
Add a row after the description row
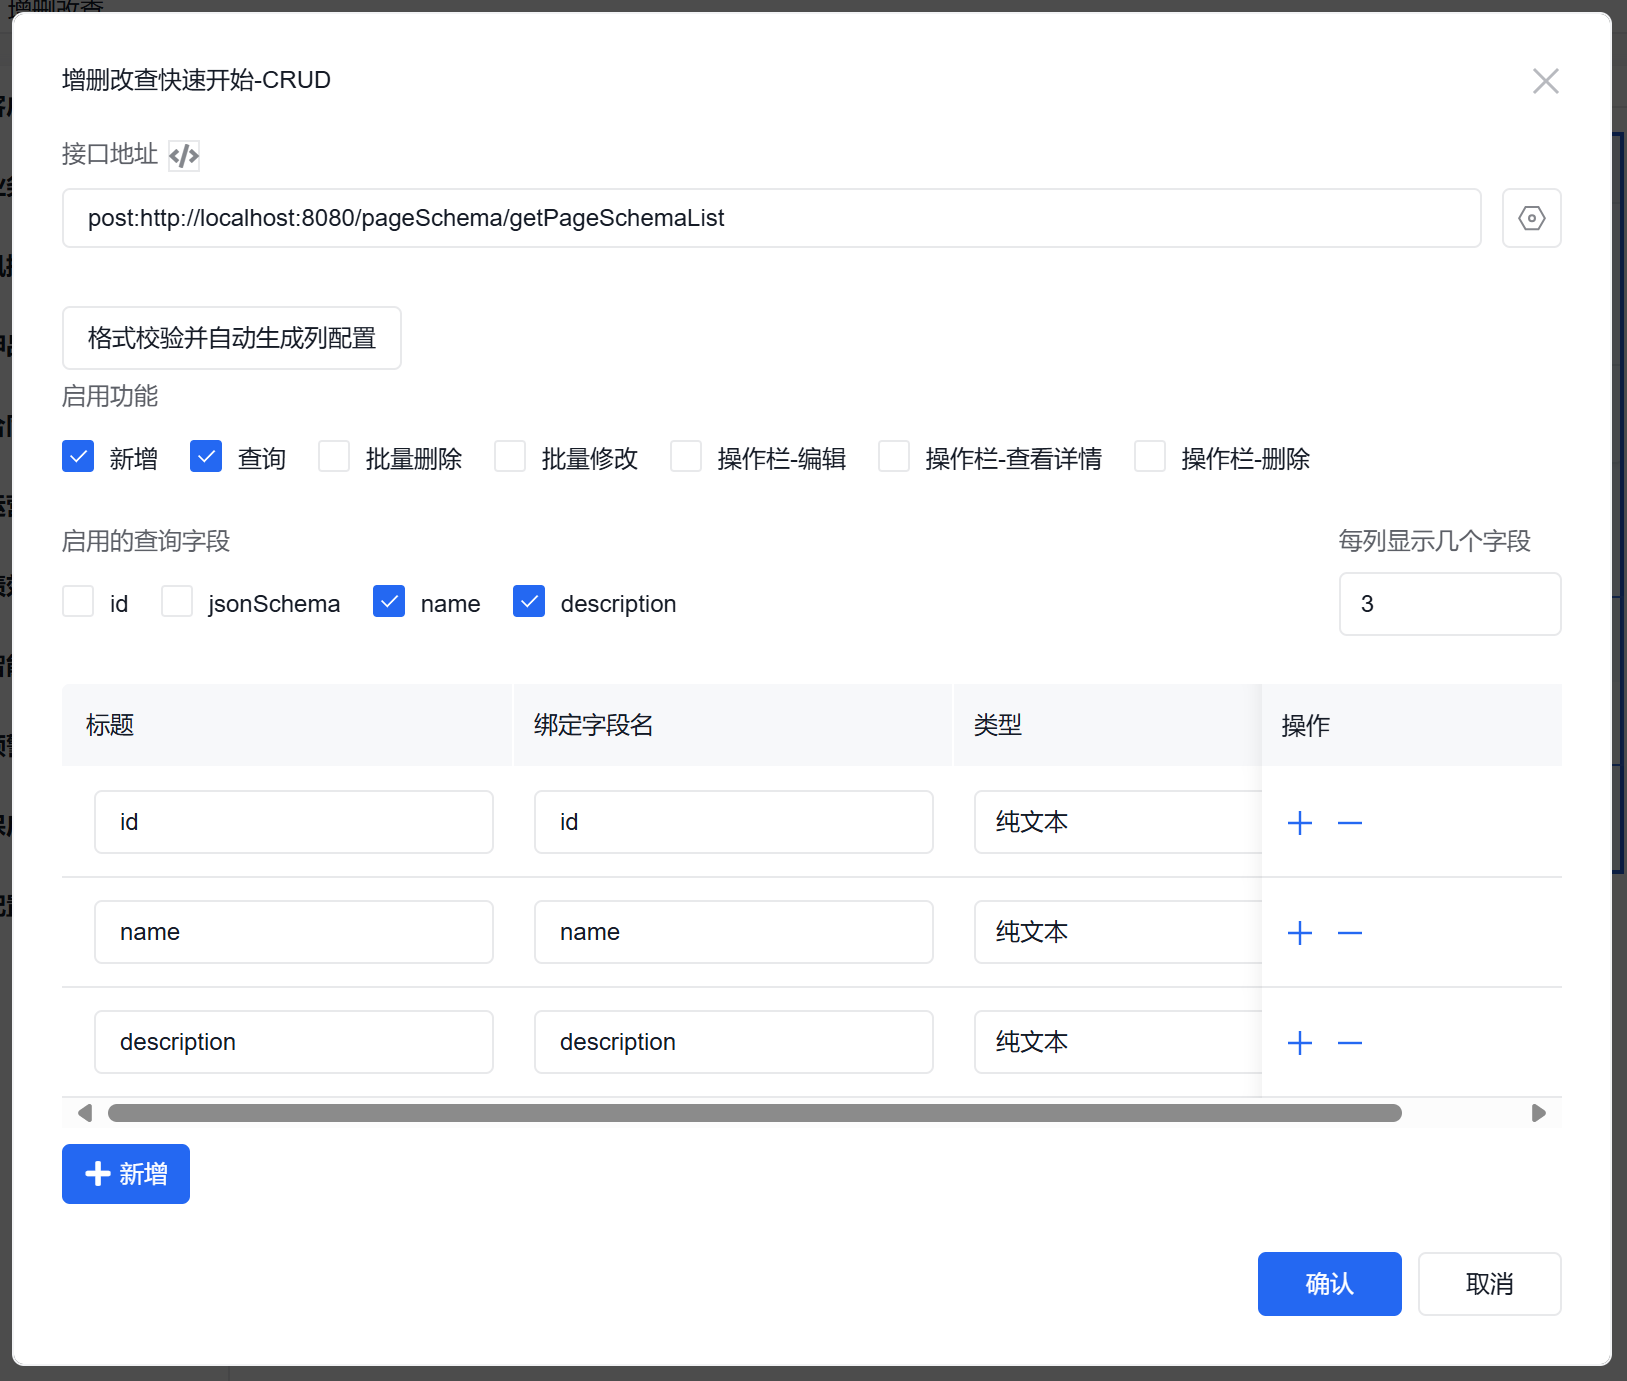pyautogui.click(x=1299, y=1043)
